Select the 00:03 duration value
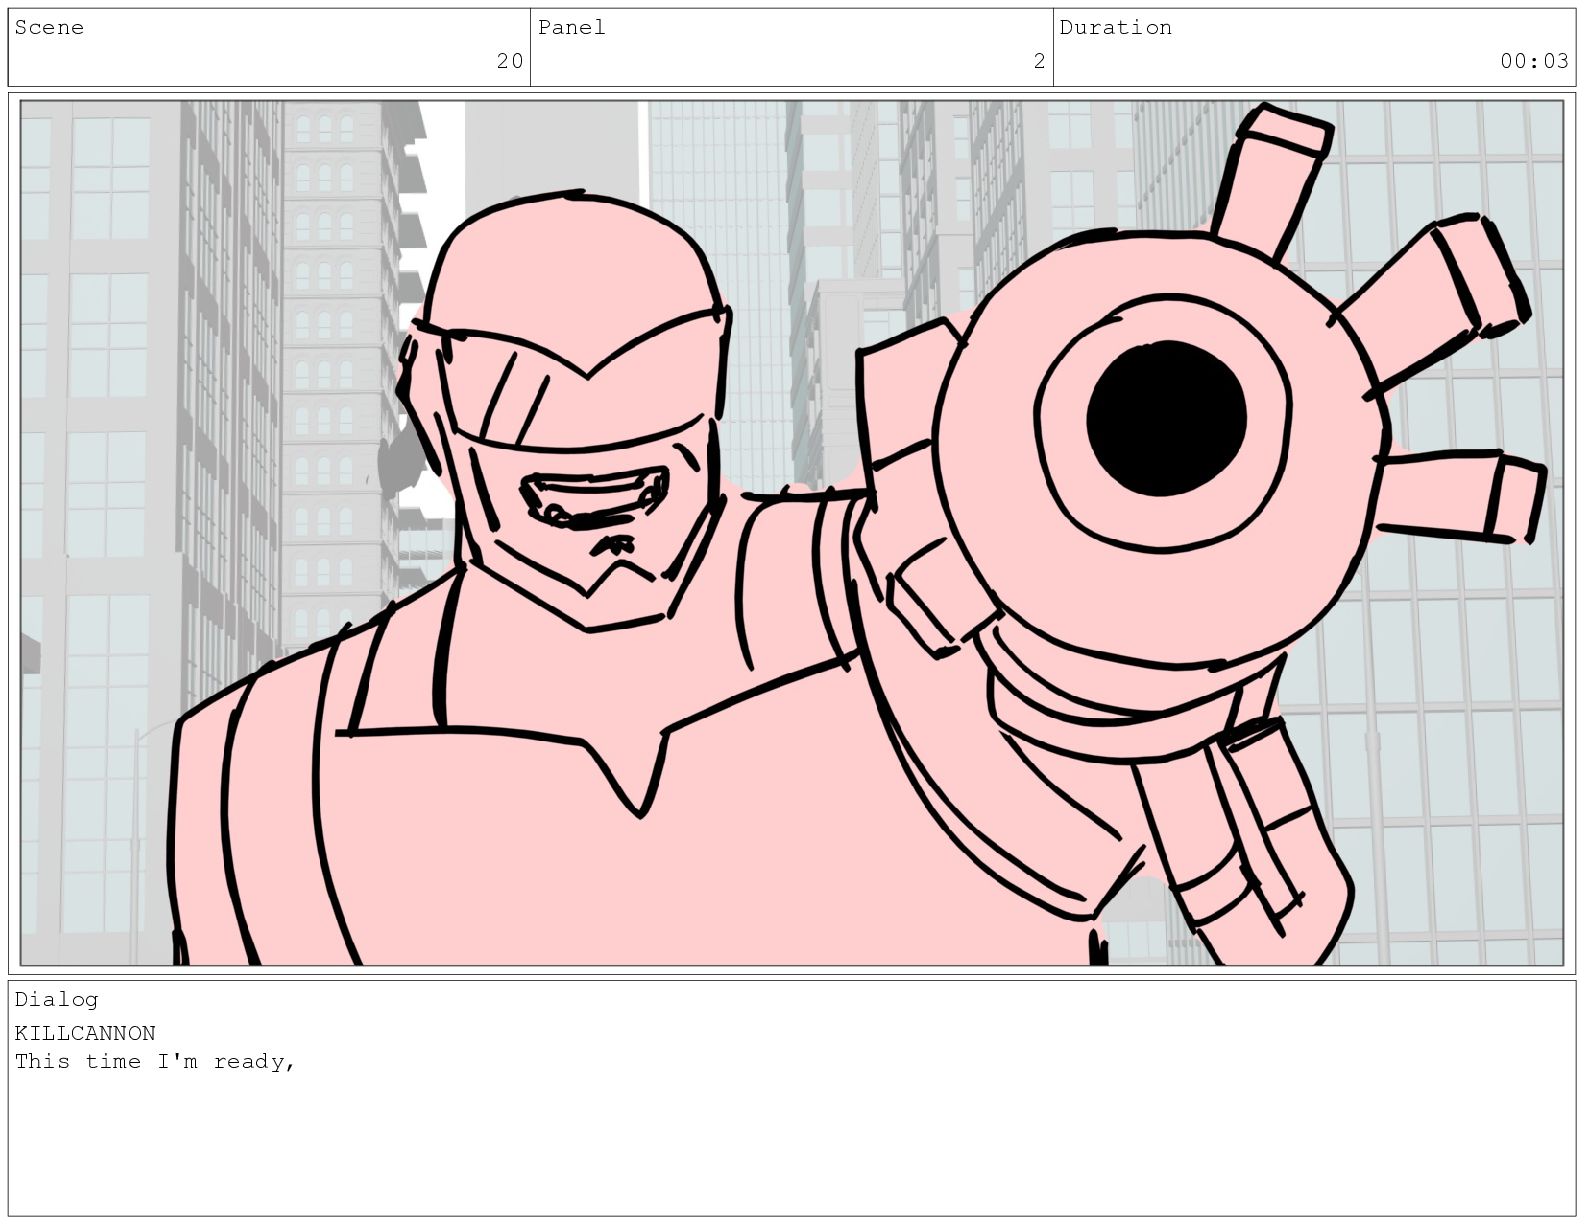Screen dimensions: 1584x1224 tap(1533, 61)
